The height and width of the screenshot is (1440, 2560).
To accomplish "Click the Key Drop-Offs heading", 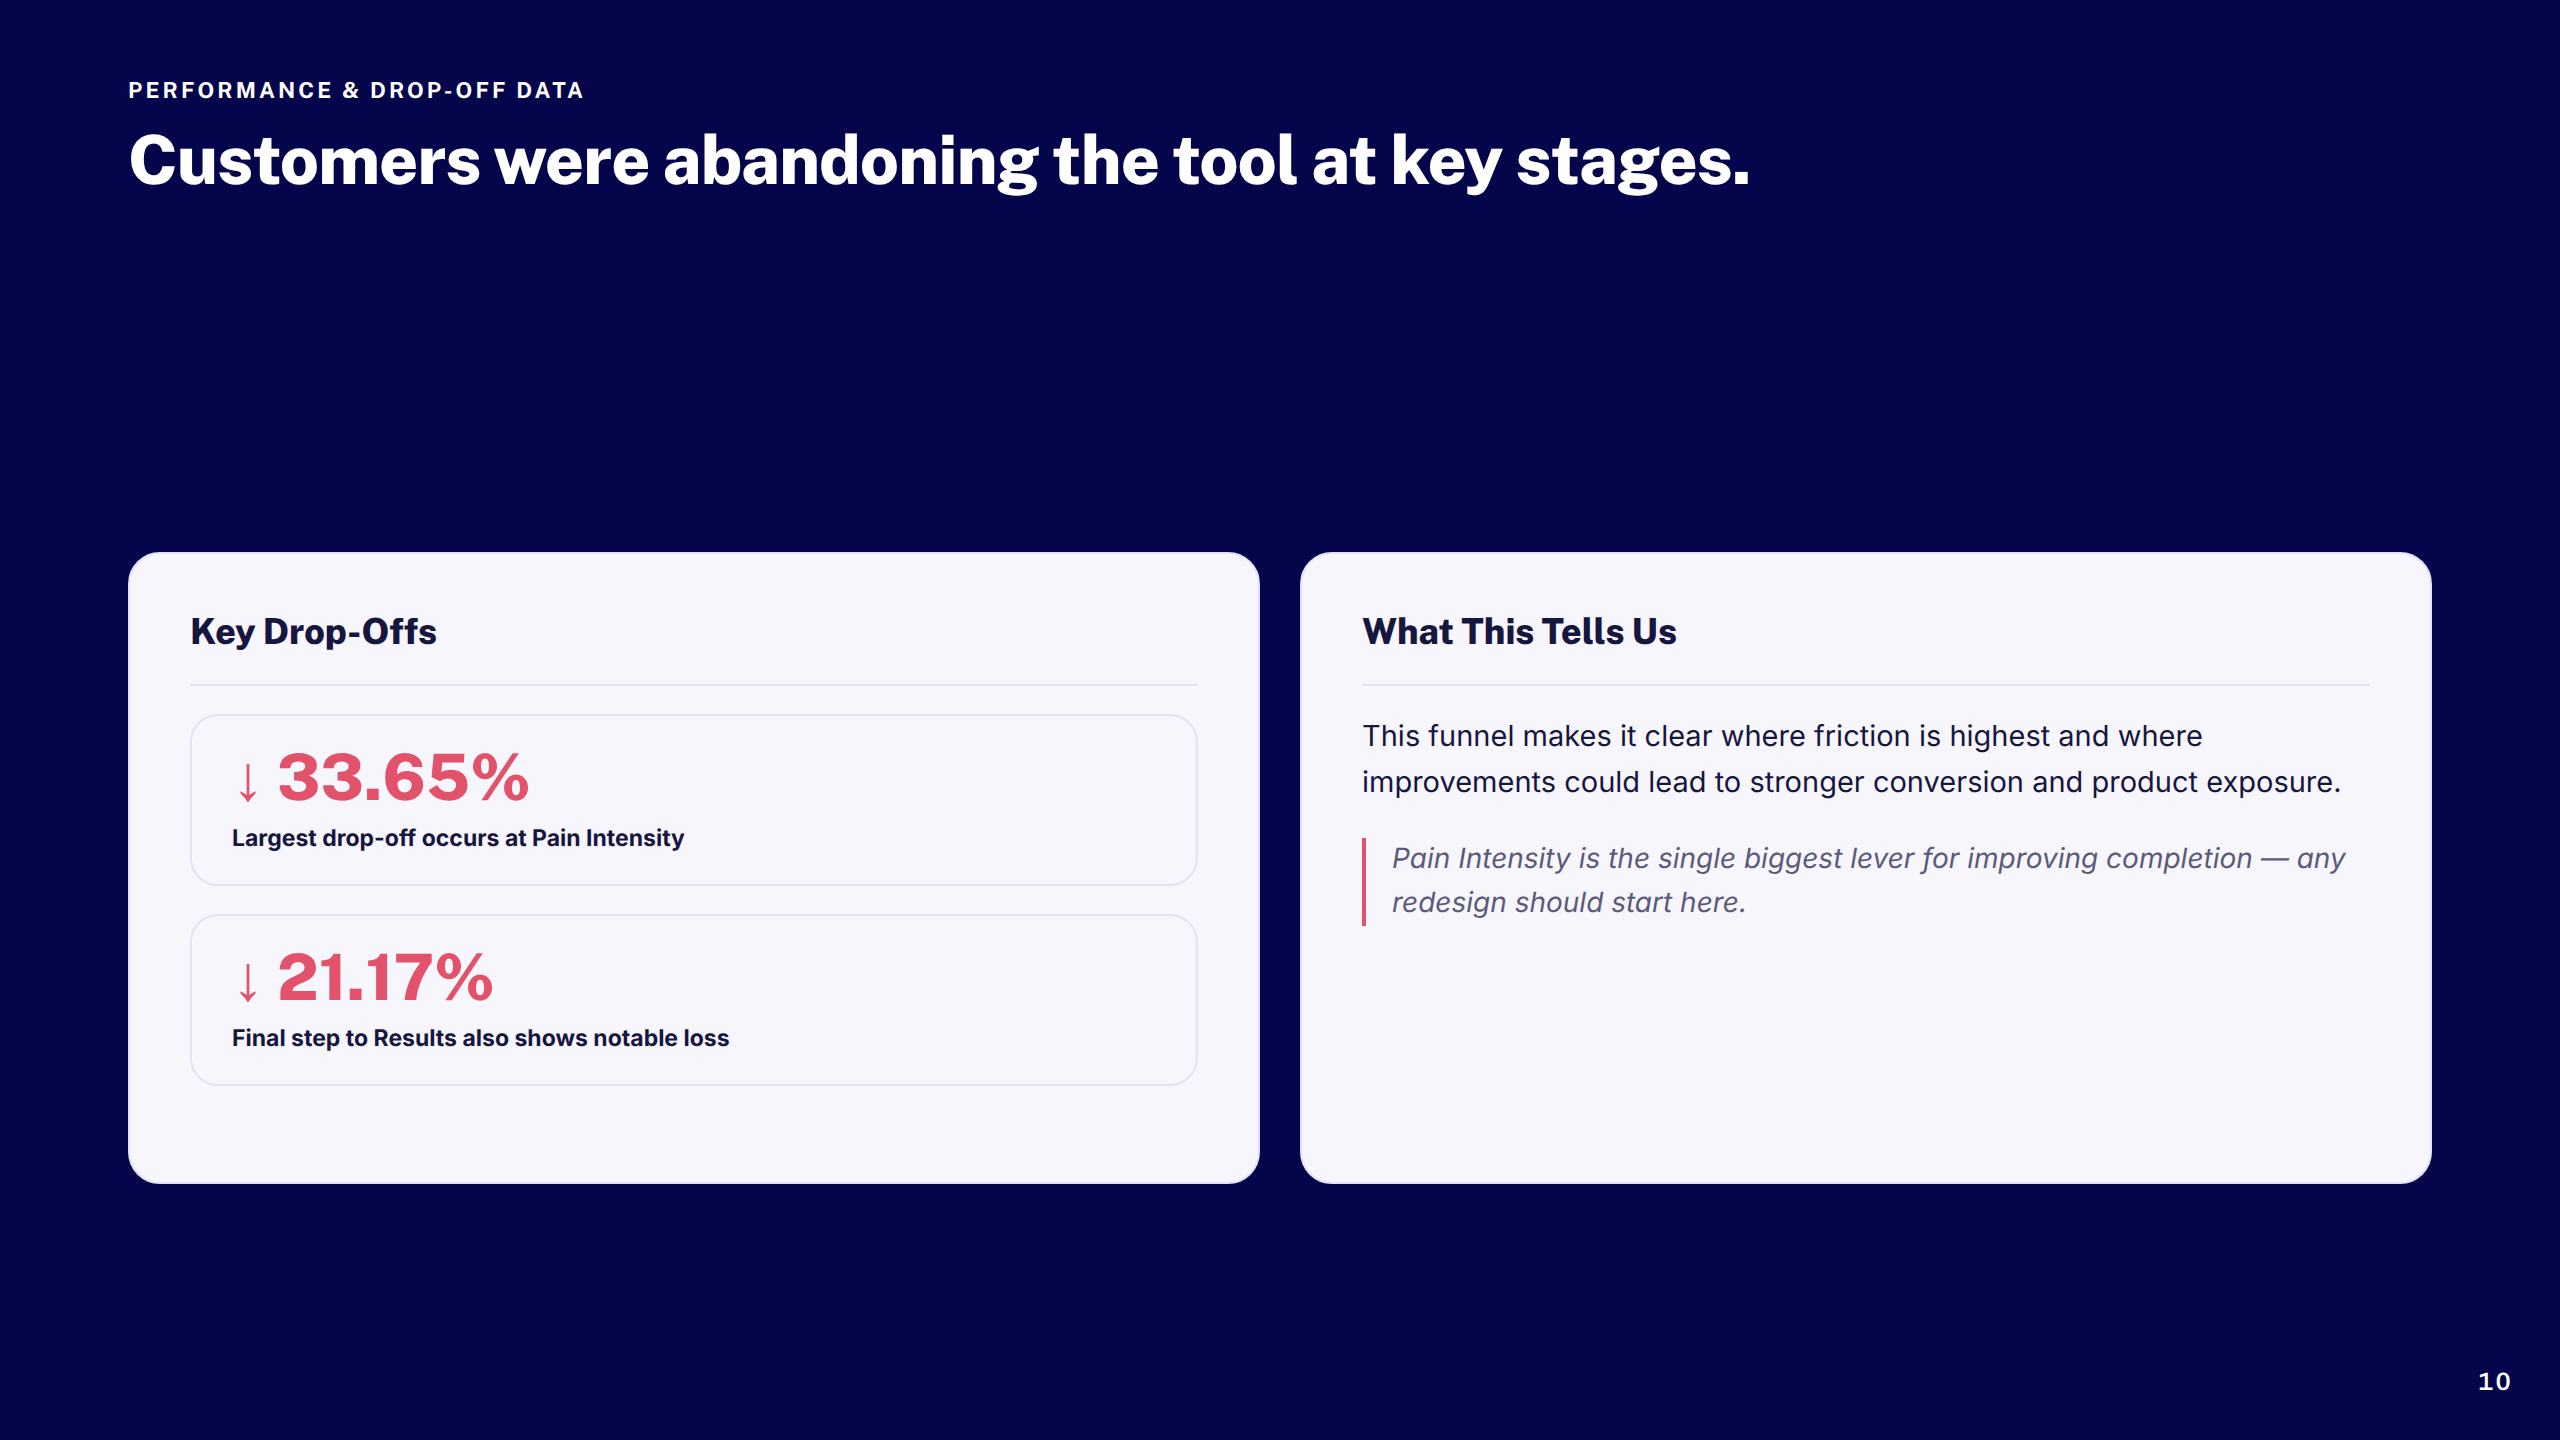I will (314, 632).
